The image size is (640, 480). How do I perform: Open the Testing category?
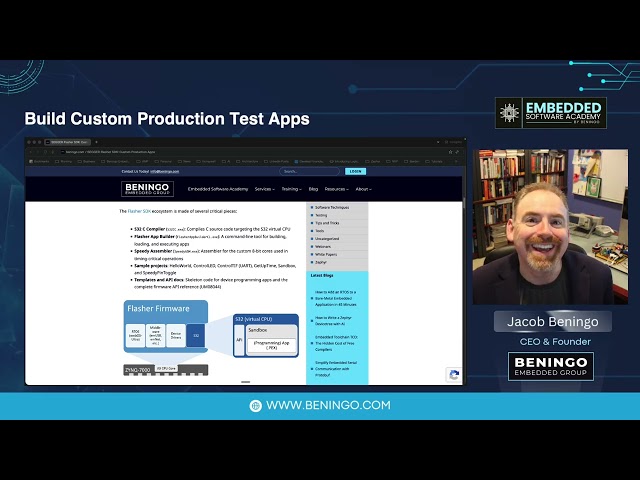[321, 215]
